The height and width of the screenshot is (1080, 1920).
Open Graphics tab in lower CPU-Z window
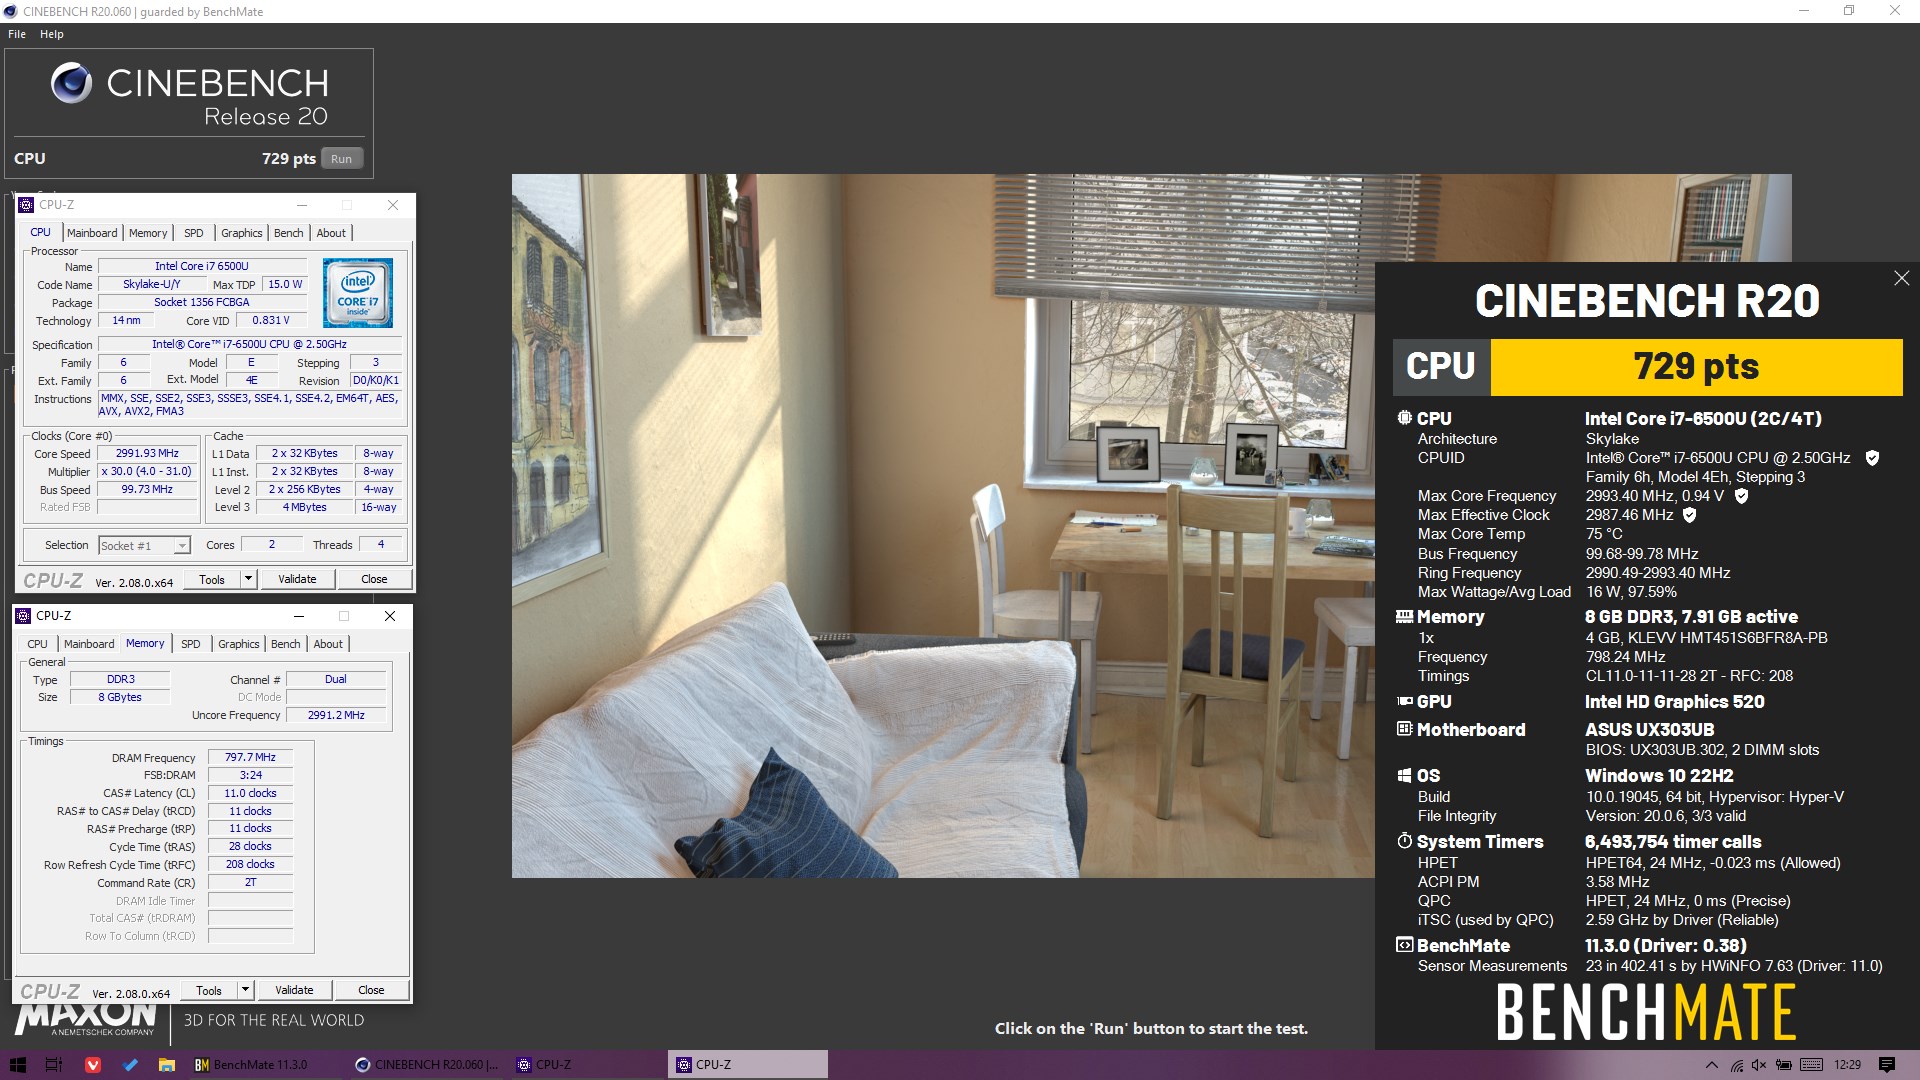(239, 644)
